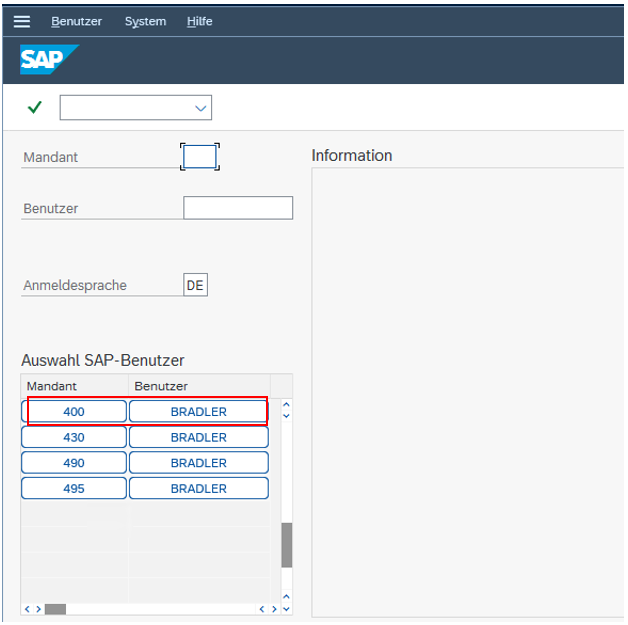Open the Benutzer menu

click(77, 21)
